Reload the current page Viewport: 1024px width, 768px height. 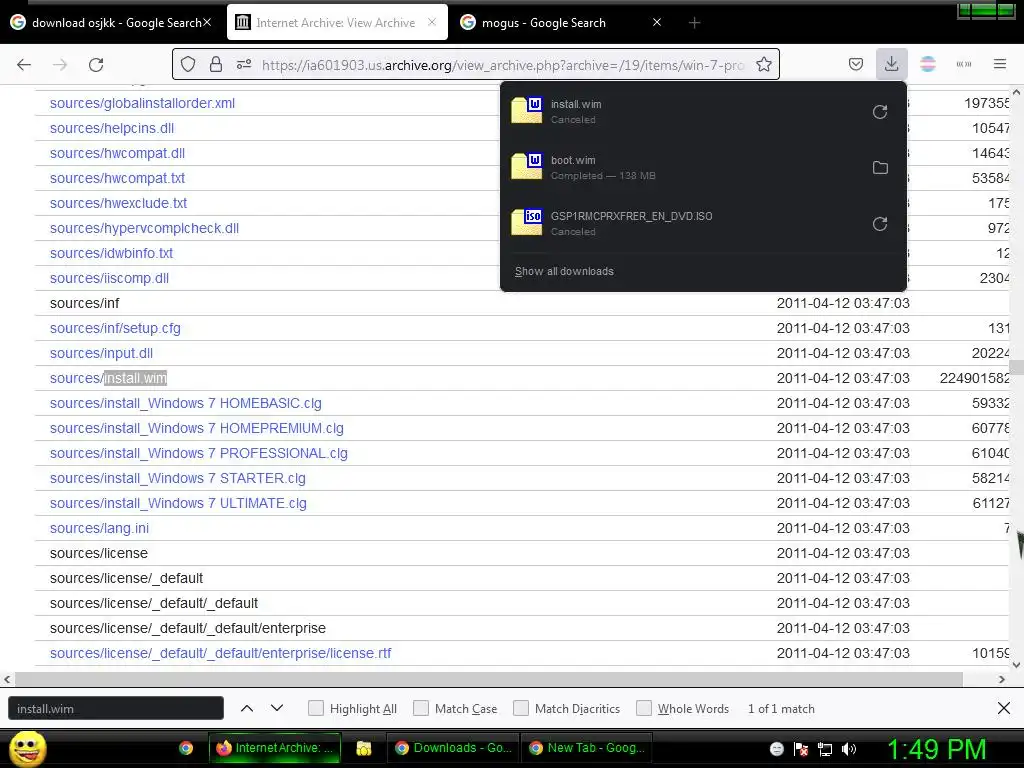pyautogui.click(x=96, y=65)
